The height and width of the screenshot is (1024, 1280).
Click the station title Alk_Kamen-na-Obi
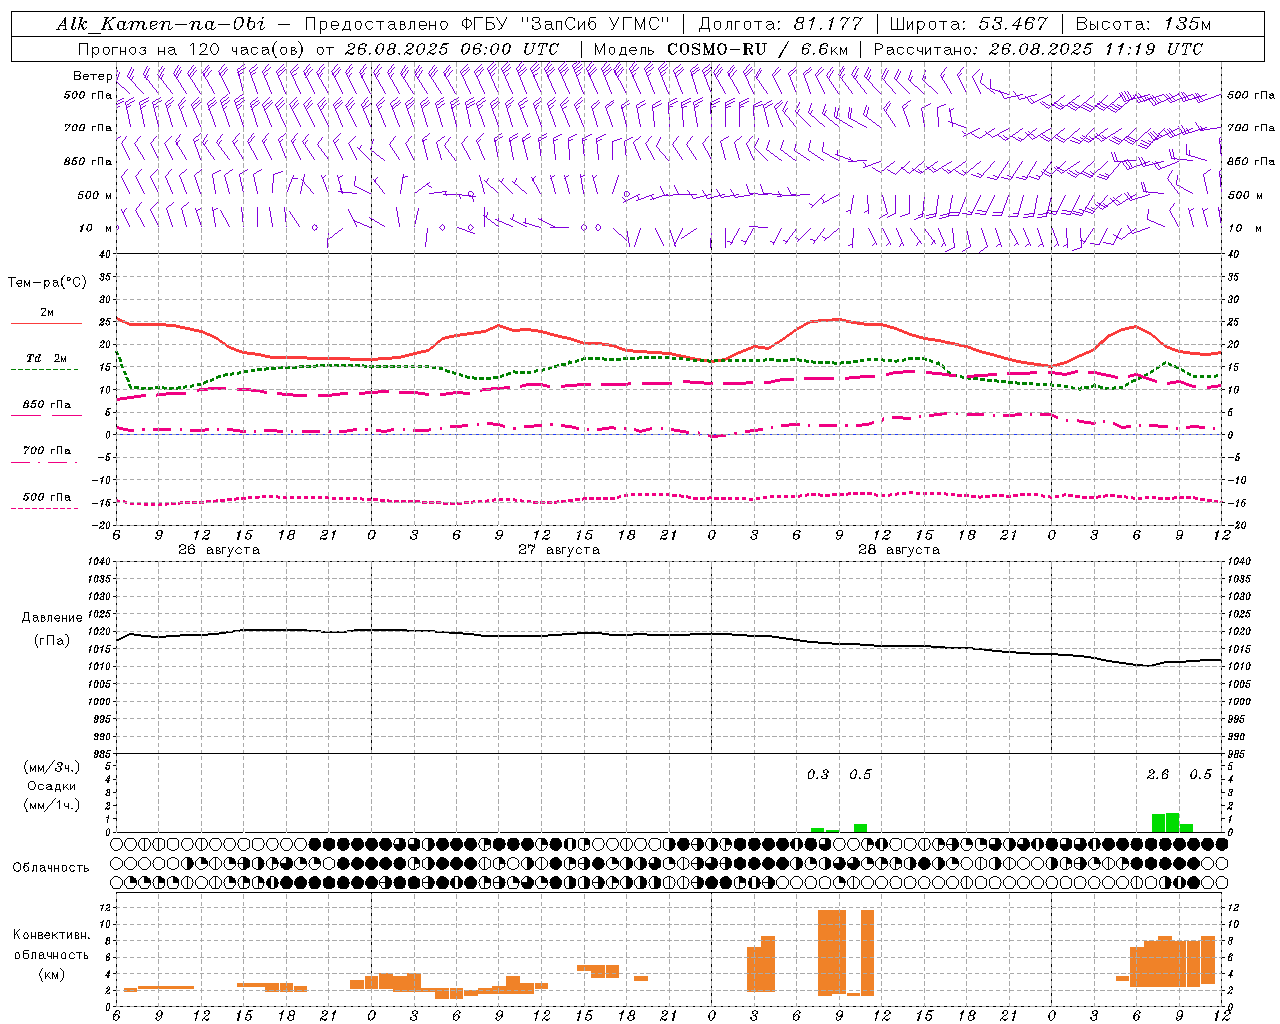coord(161,24)
